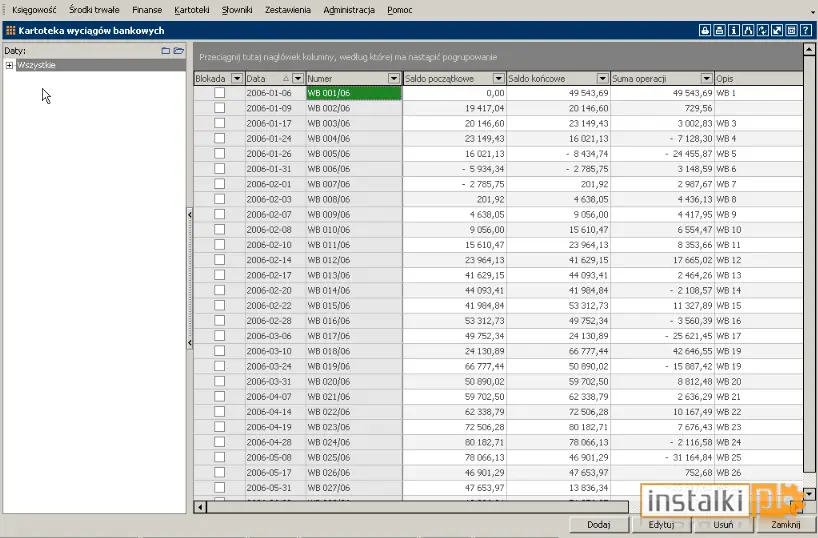The image size is (818, 538).
Task: Expand the Wszystkie tree node
Action: coord(9,65)
